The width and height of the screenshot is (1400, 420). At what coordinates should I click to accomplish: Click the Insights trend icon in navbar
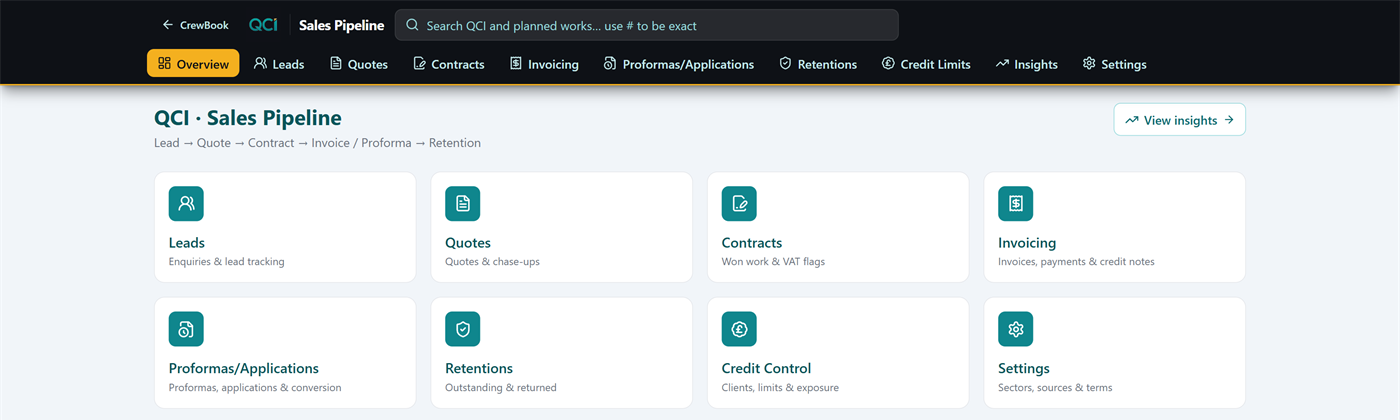(x=1002, y=63)
